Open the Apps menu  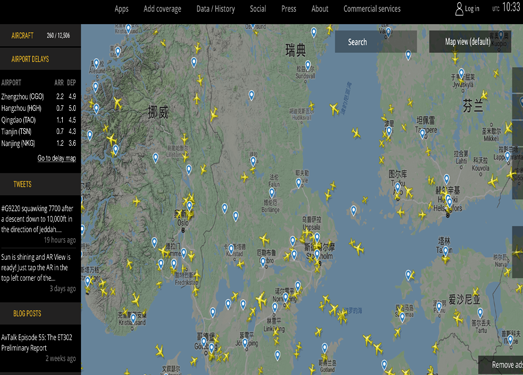(121, 9)
